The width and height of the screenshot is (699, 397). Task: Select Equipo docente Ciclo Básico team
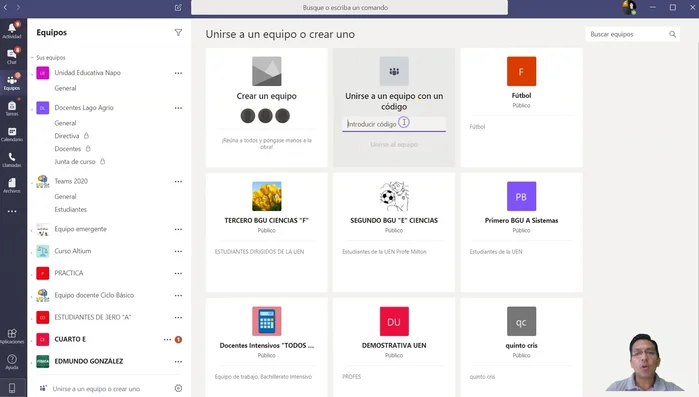tap(94, 295)
